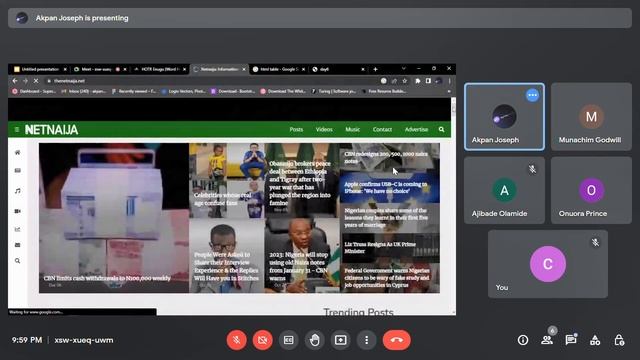This screenshot has height=360, width=640.
Task: Click 'Trending Posts' heading
Action: click(358, 312)
